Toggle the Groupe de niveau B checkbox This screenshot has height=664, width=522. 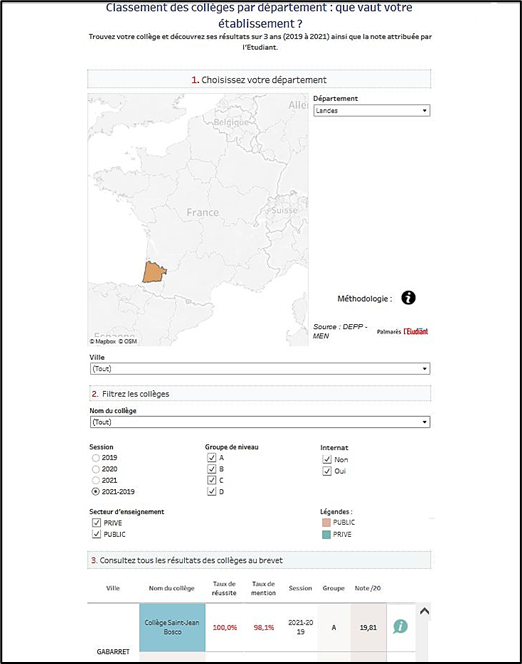click(212, 469)
